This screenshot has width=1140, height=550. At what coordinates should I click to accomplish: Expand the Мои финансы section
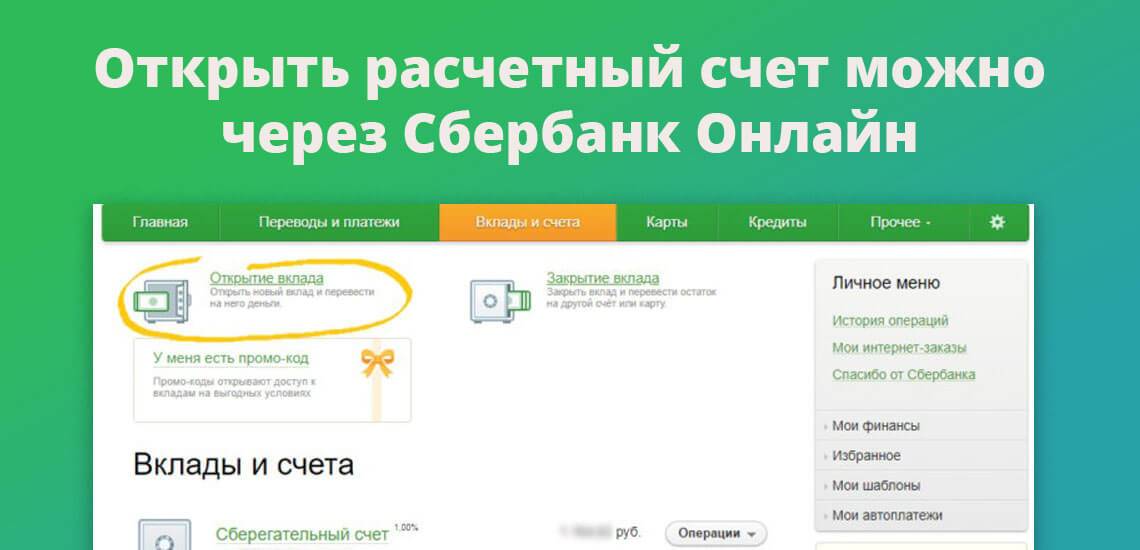coord(921,426)
